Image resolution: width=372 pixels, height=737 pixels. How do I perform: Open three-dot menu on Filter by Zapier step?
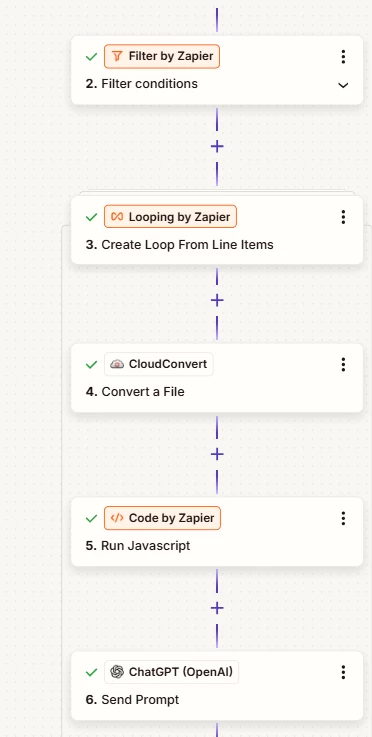click(x=343, y=56)
